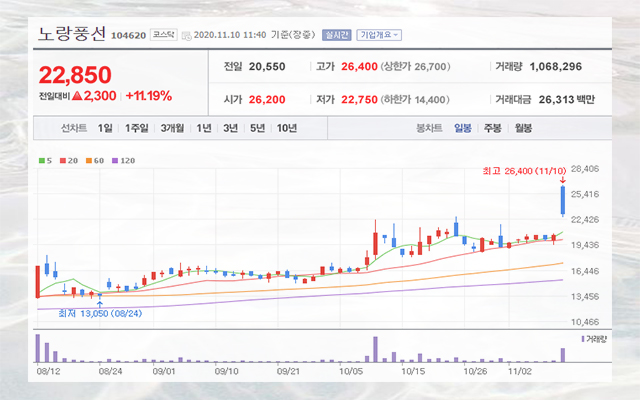Select the 3개월 line chart range
This screenshot has height=400, width=640.
pyautogui.click(x=172, y=128)
